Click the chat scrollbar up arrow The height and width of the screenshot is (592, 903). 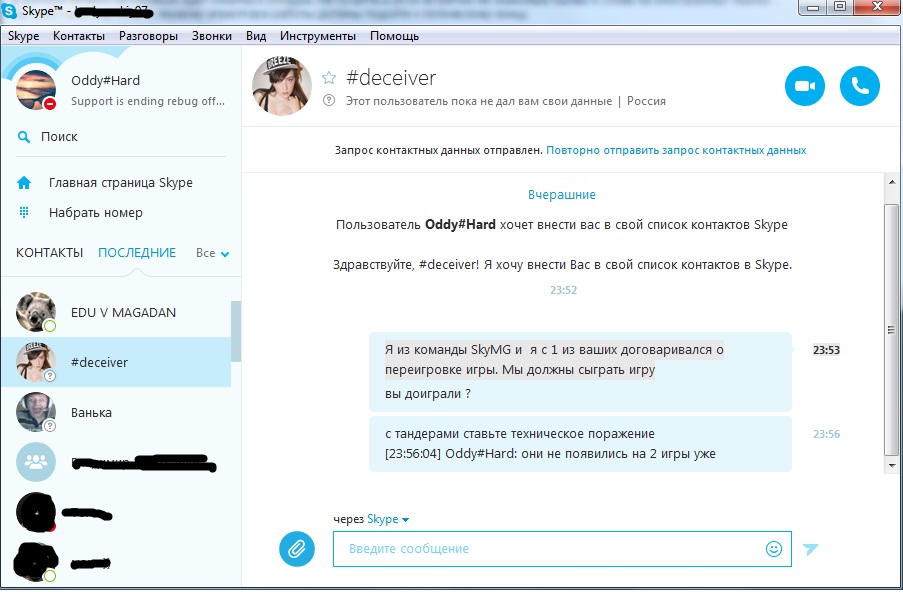coord(892,183)
